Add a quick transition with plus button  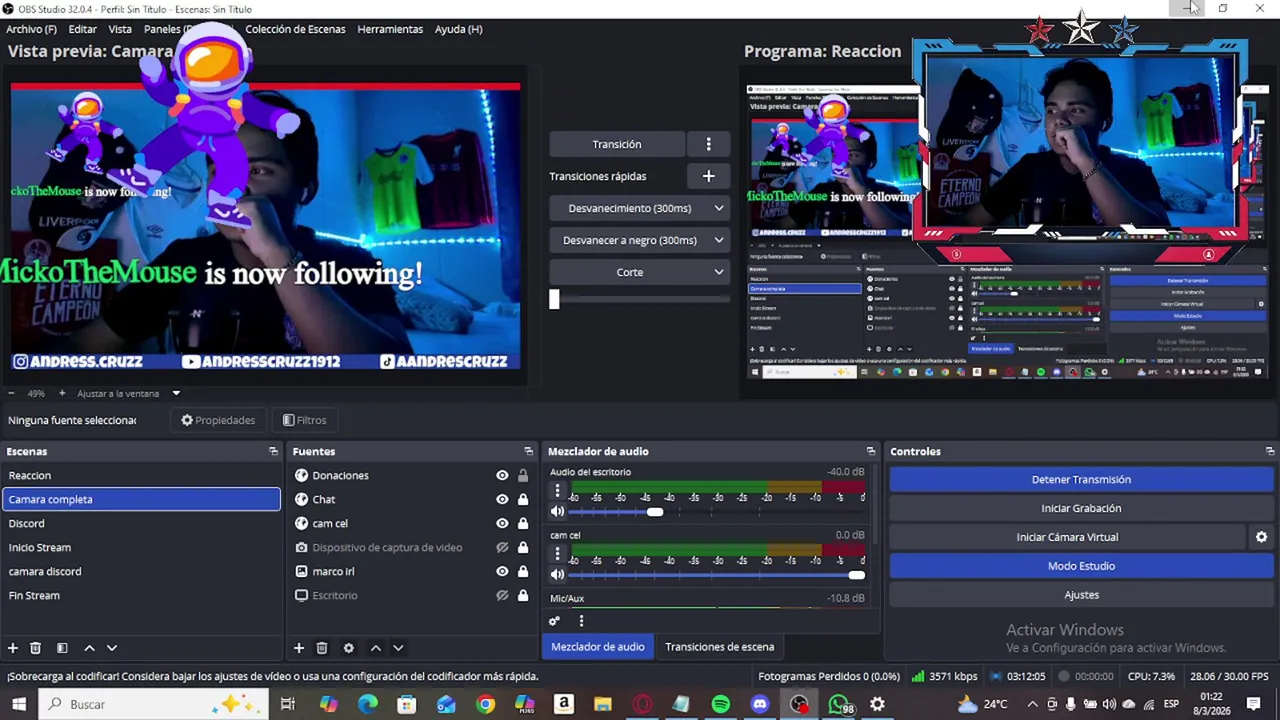708,176
